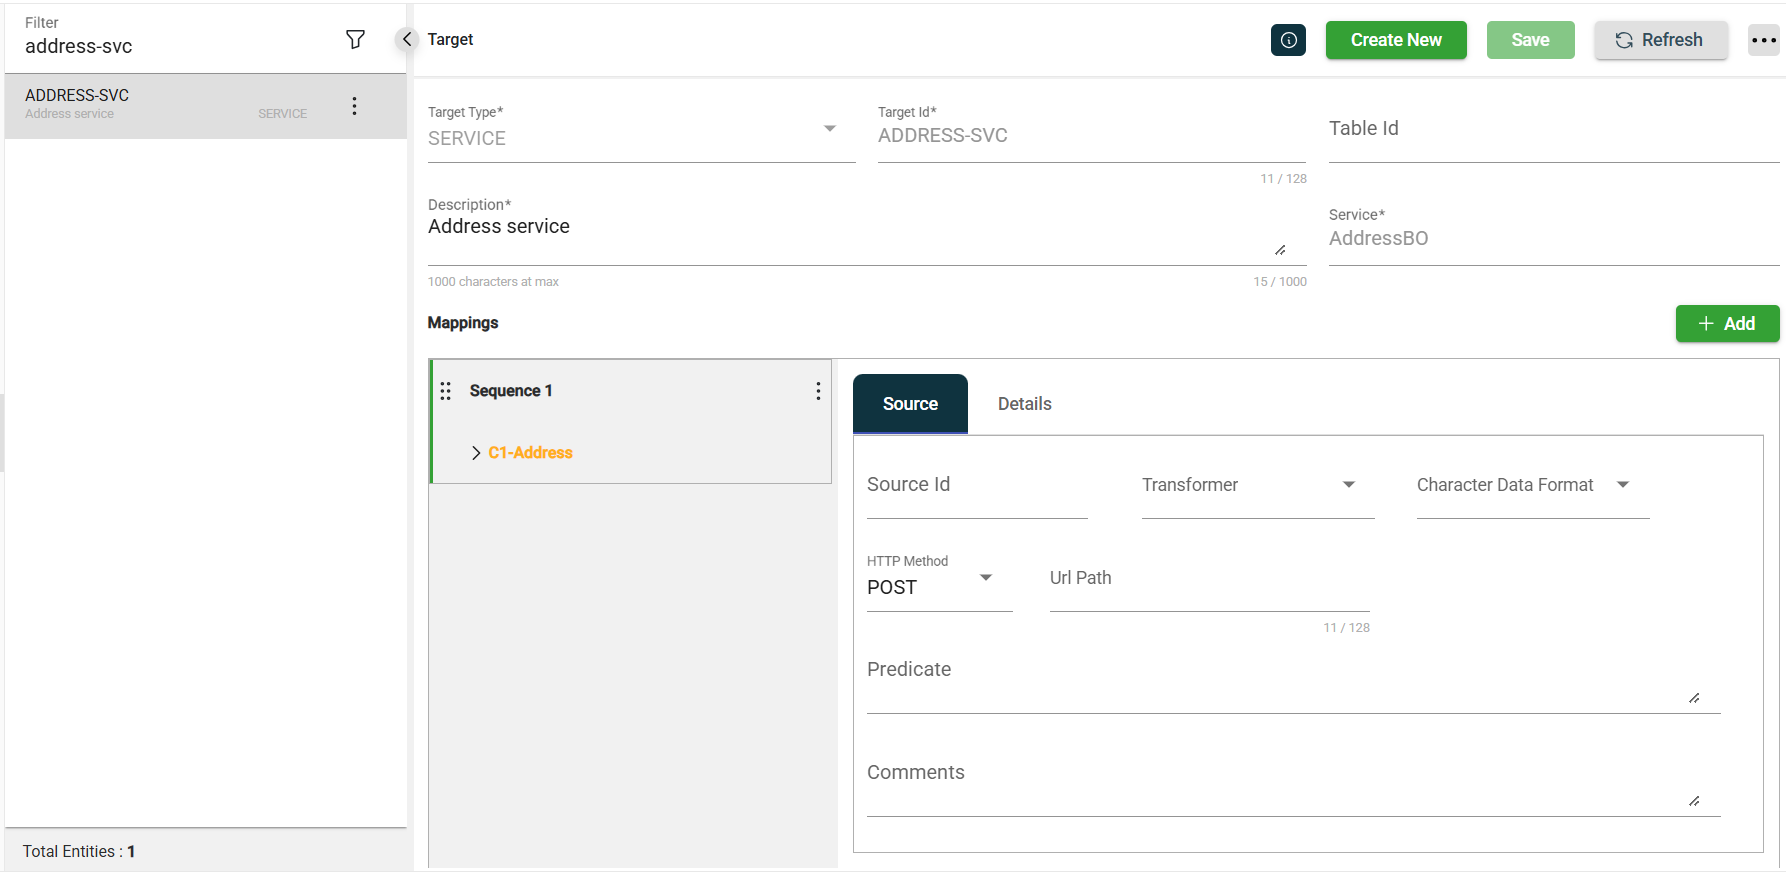
Task: Switch to the Details tab
Action: 1024,404
